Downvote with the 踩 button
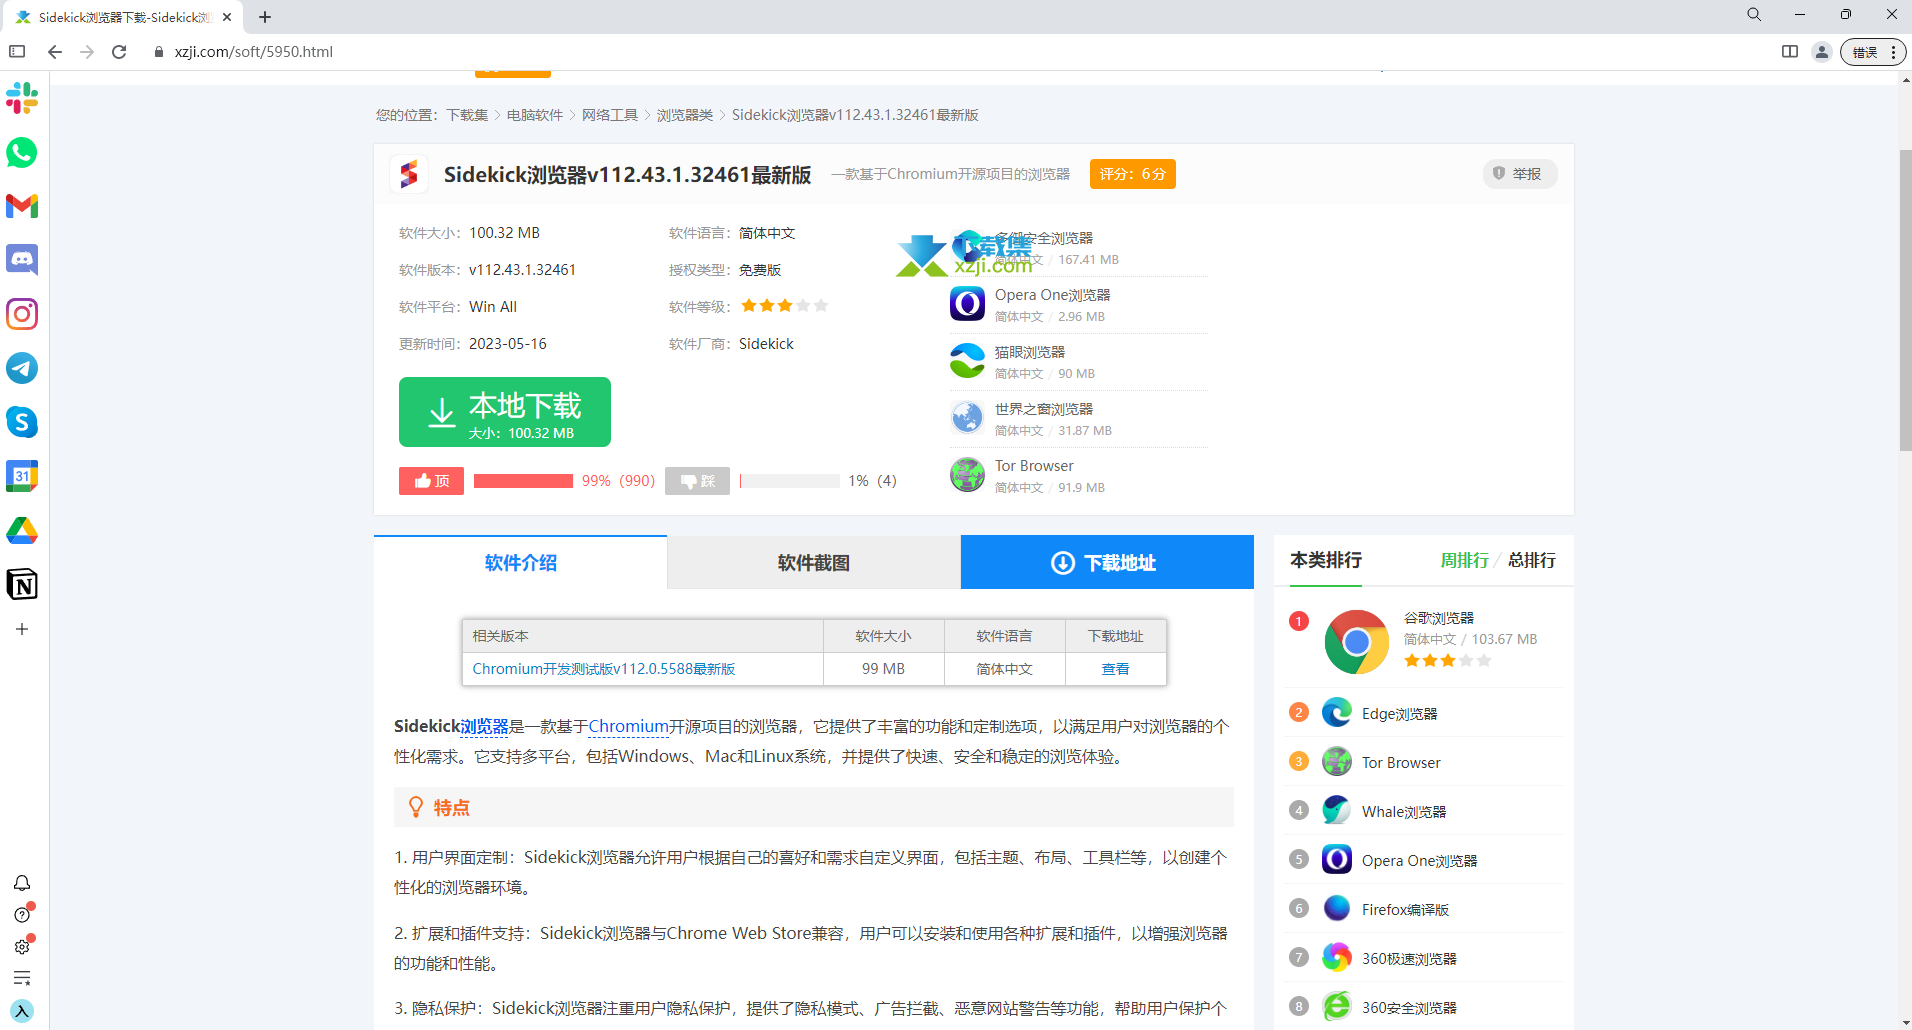 tap(697, 481)
